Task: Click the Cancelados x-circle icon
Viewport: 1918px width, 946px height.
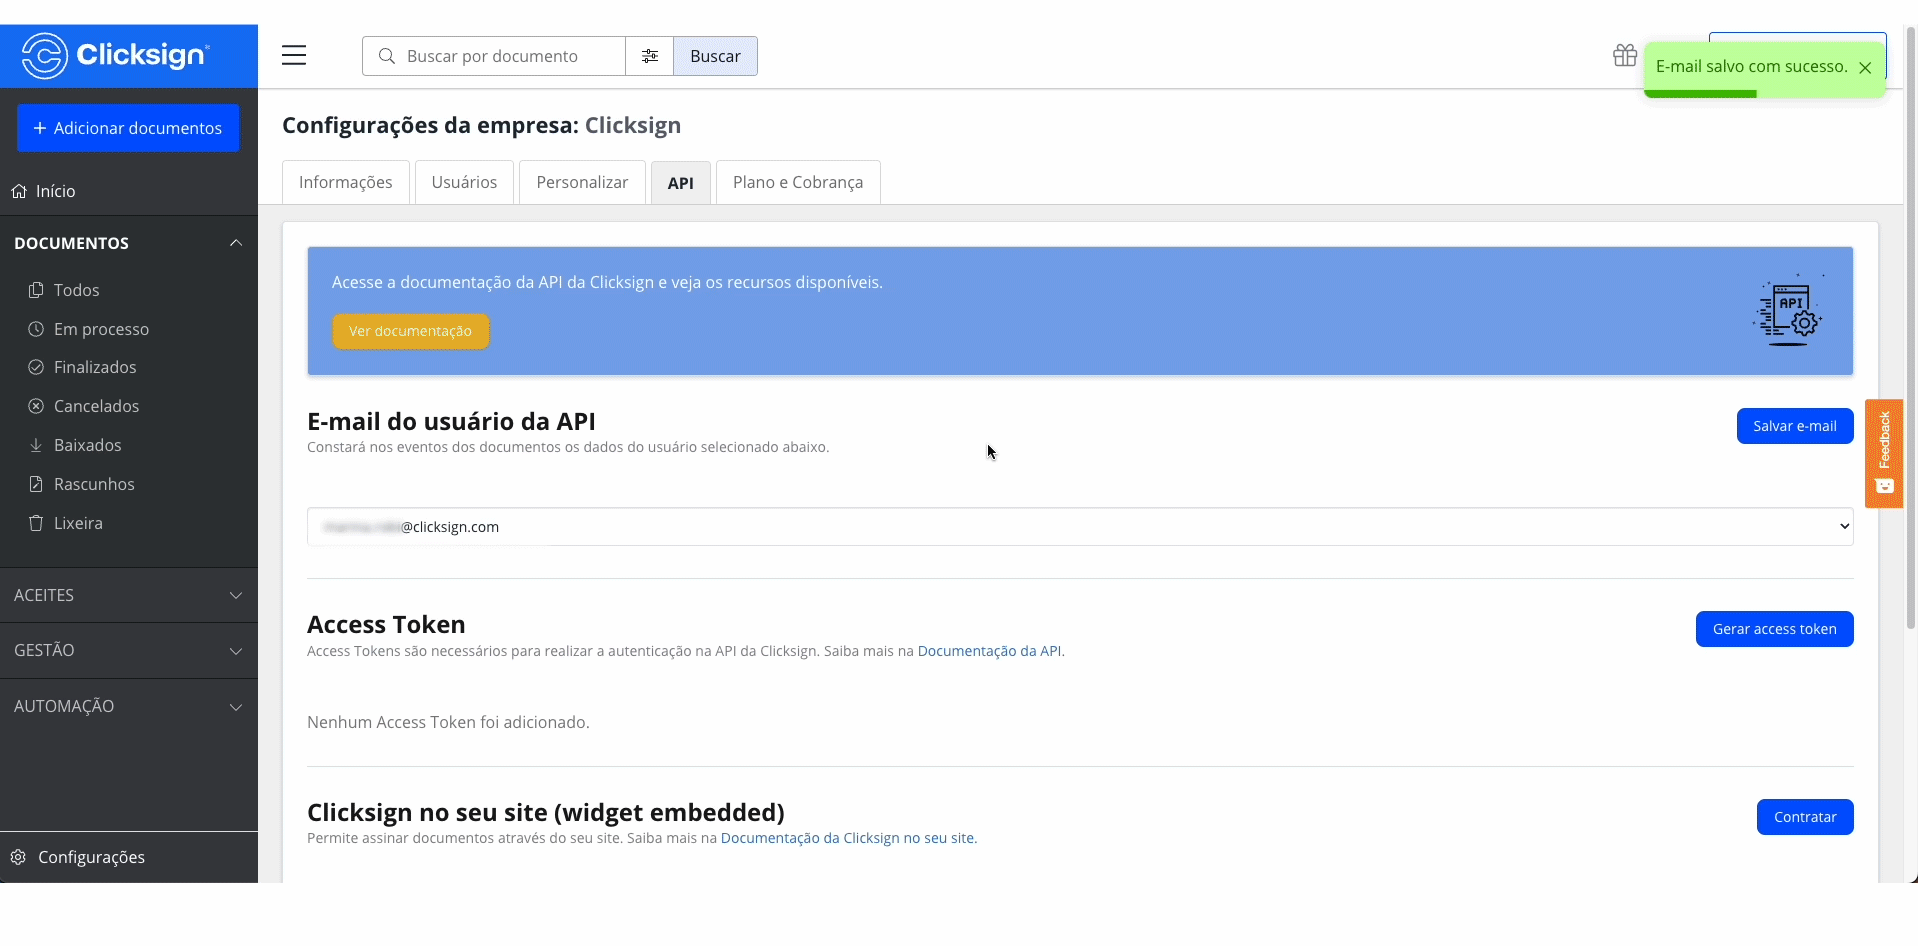Action: pyautogui.click(x=36, y=406)
